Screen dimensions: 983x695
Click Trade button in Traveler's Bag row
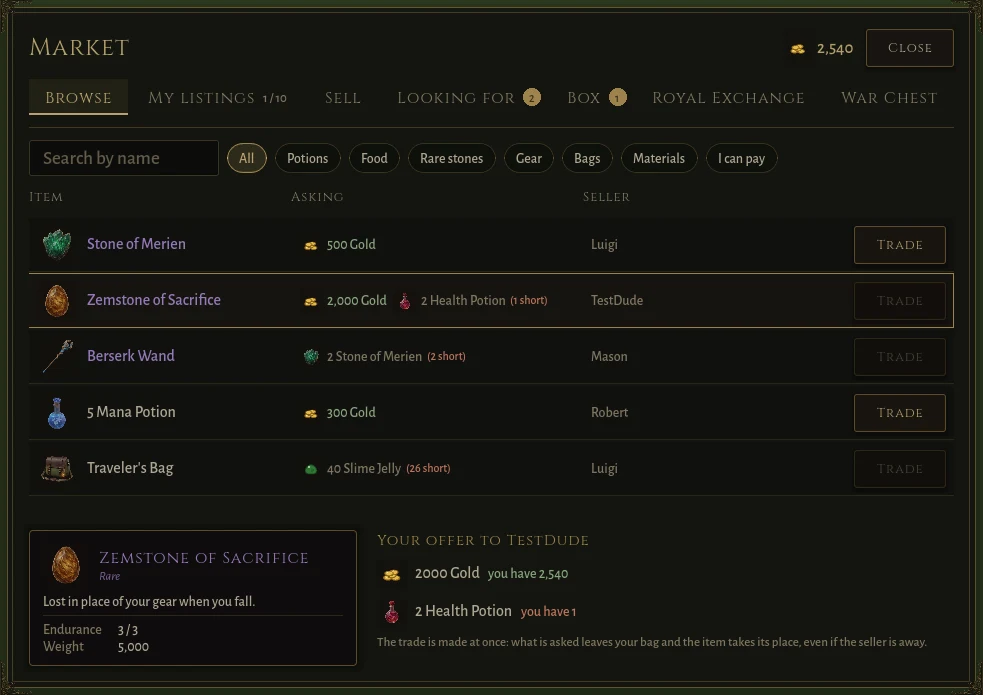(900, 469)
